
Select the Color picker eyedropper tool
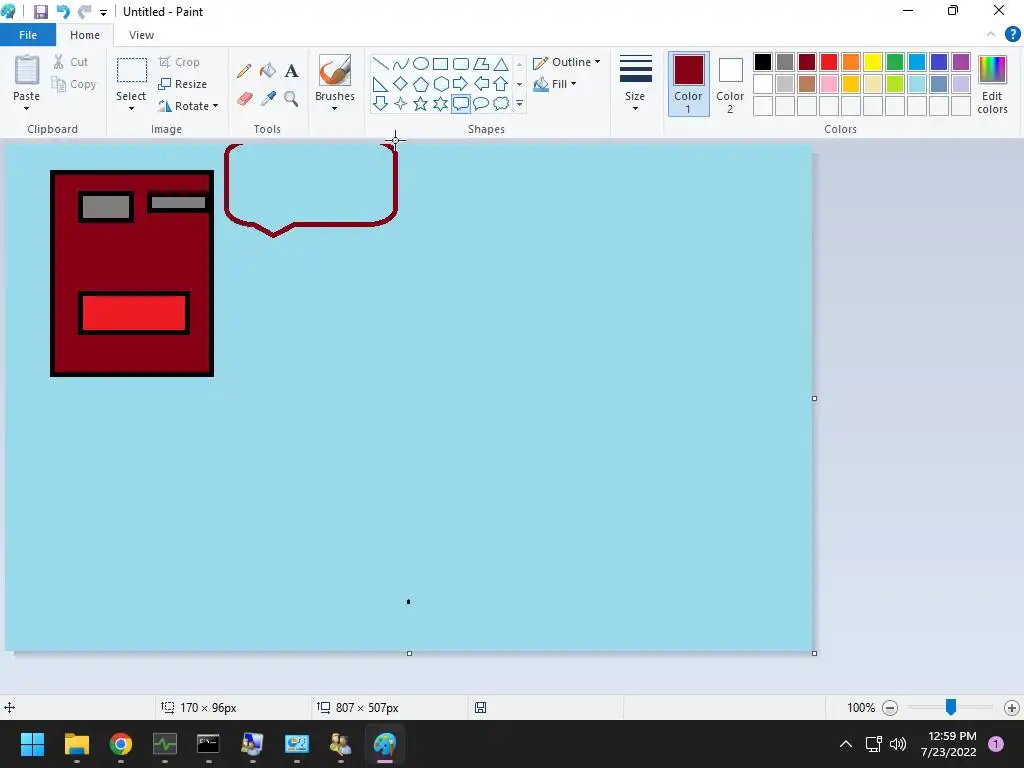pyautogui.click(x=268, y=99)
